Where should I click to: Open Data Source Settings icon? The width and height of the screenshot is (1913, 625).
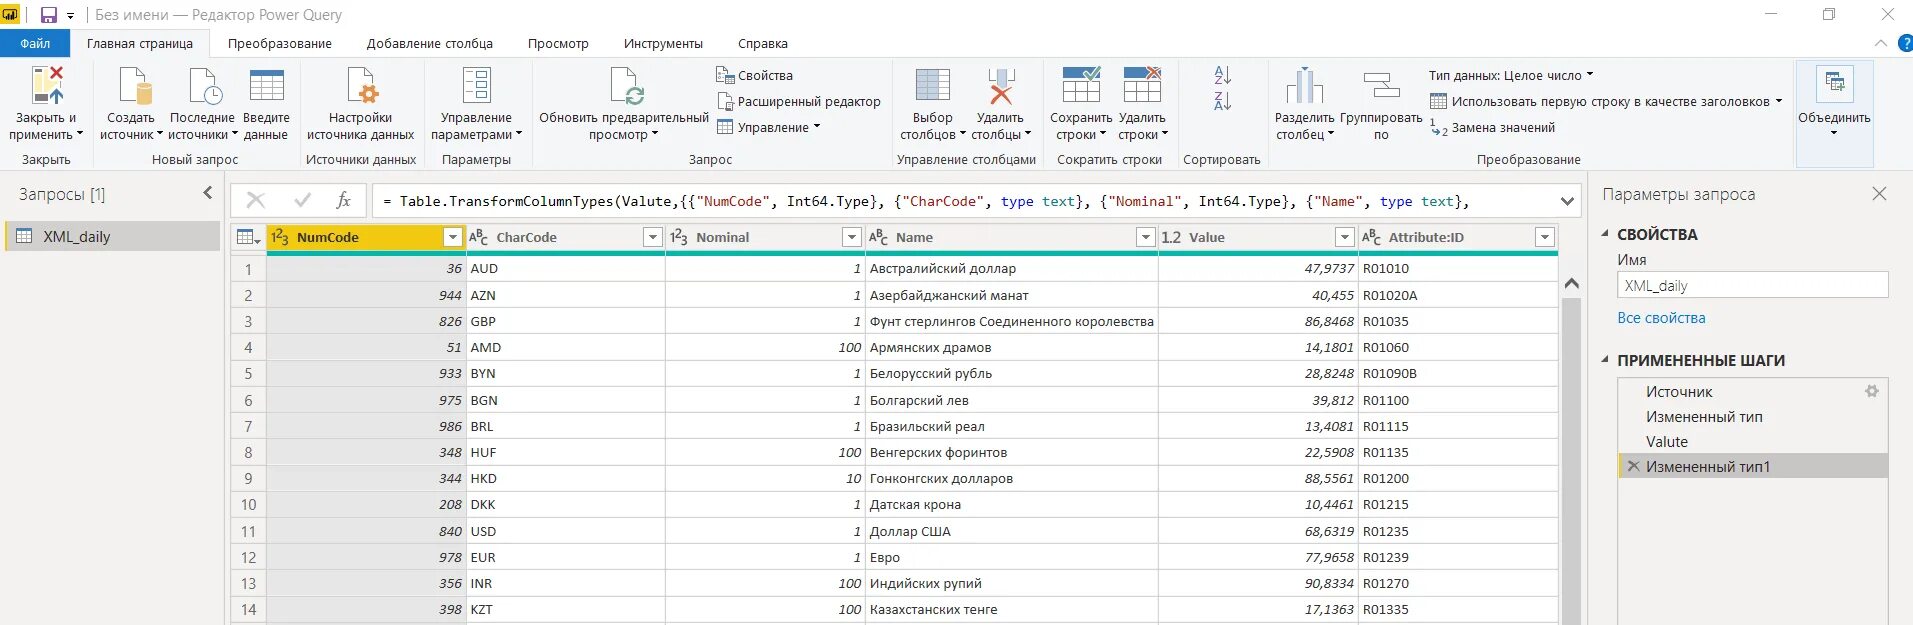361,86
